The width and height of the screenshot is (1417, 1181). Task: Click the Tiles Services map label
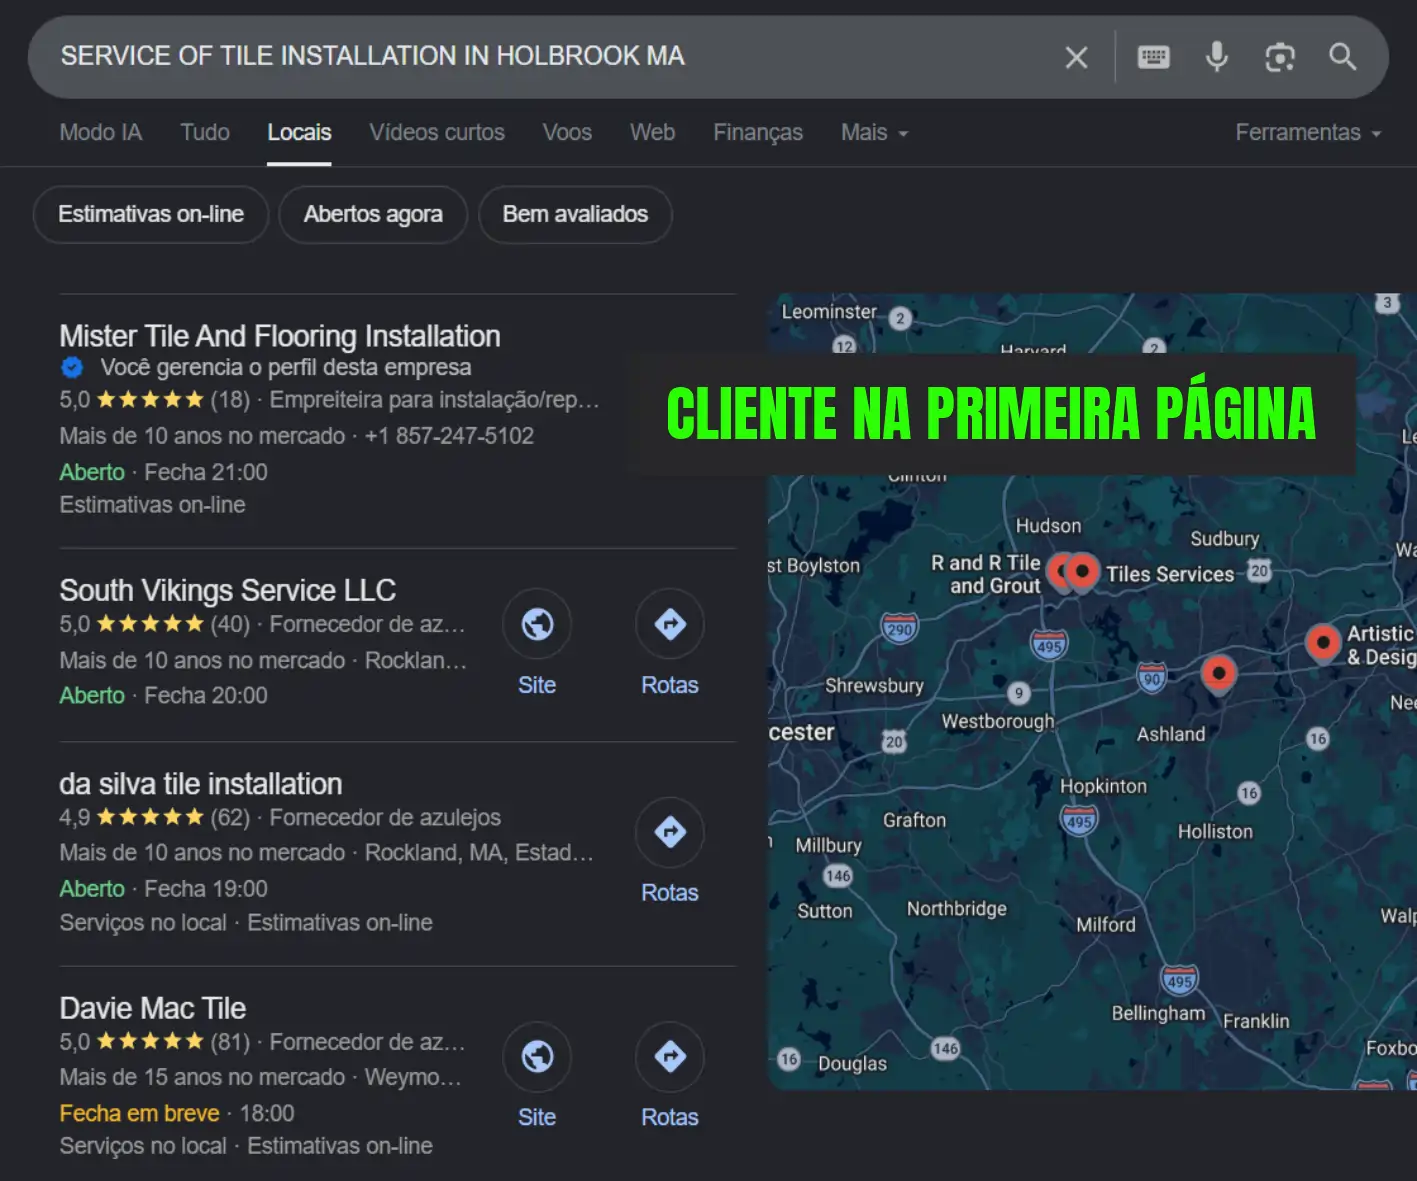pyautogui.click(x=1170, y=574)
